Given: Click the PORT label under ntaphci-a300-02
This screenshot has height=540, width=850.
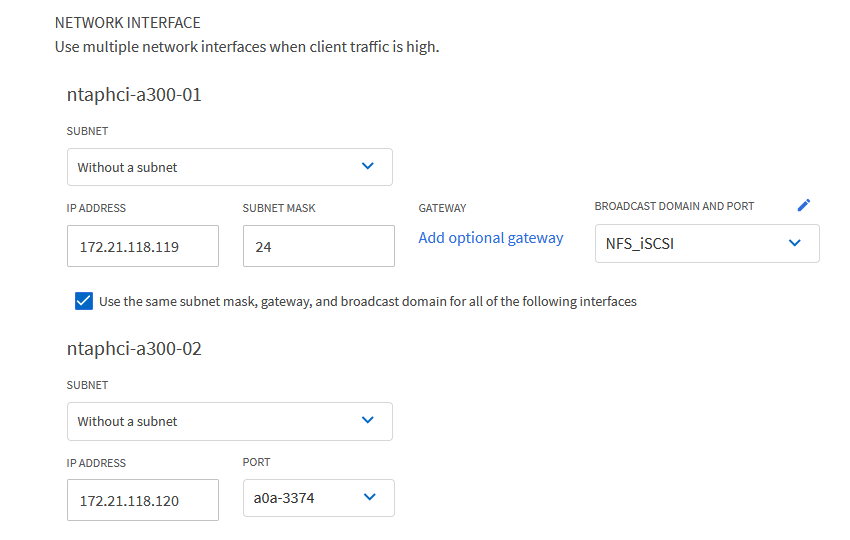Looking at the screenshot, I should pyautogui.click(x=256, y=463).
